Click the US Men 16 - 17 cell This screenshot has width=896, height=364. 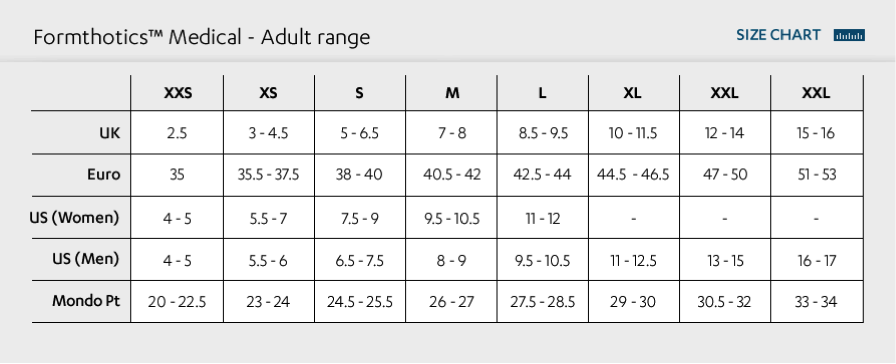[817, 261]
